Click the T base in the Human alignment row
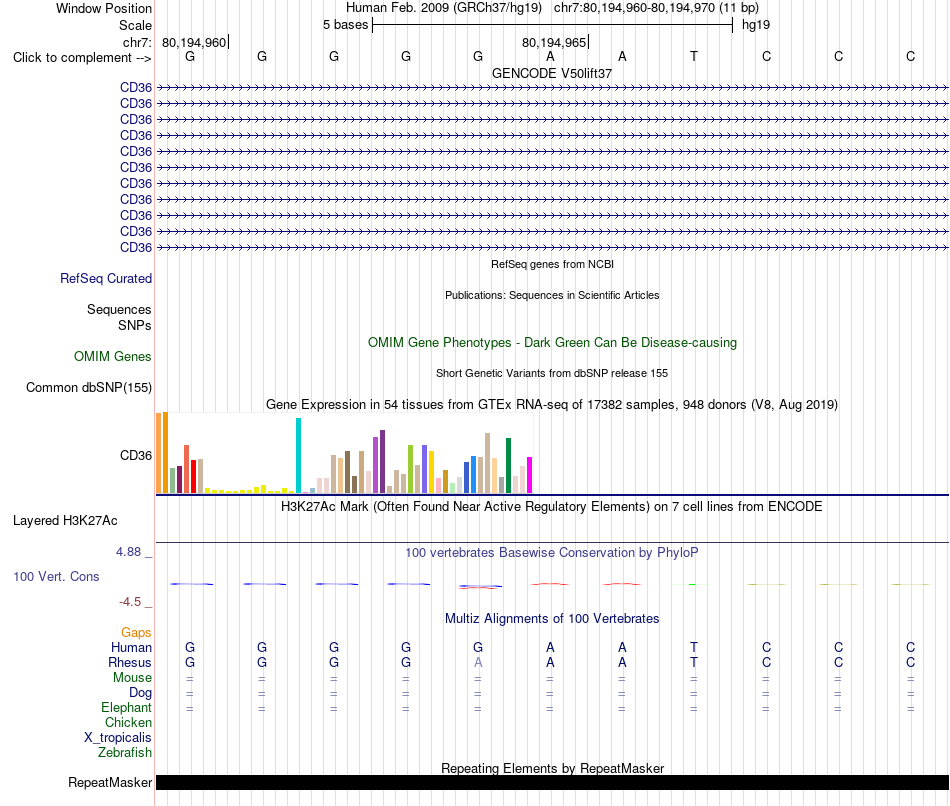Screen dimensions: 950x806 click(694, 647)
